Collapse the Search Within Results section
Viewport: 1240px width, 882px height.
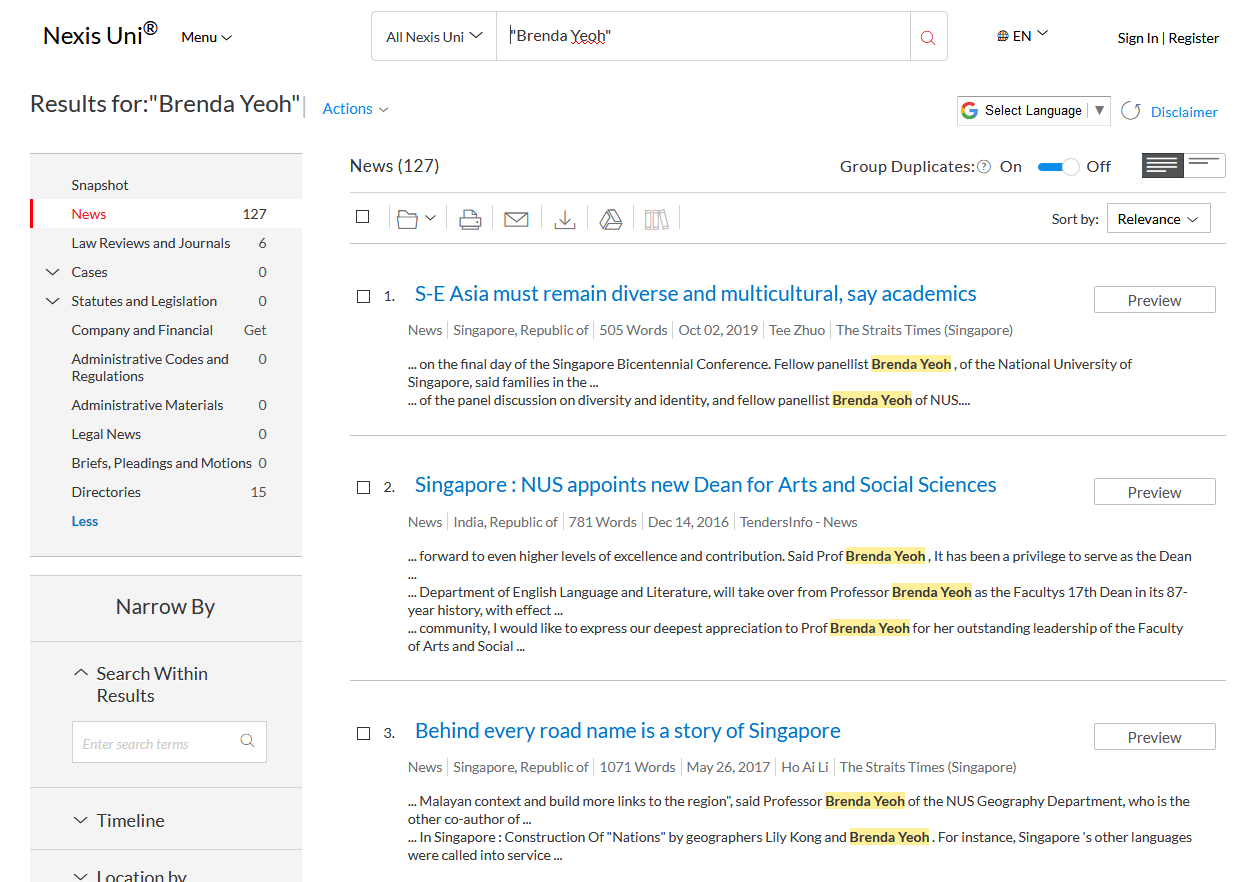click(x=81, y=674)
